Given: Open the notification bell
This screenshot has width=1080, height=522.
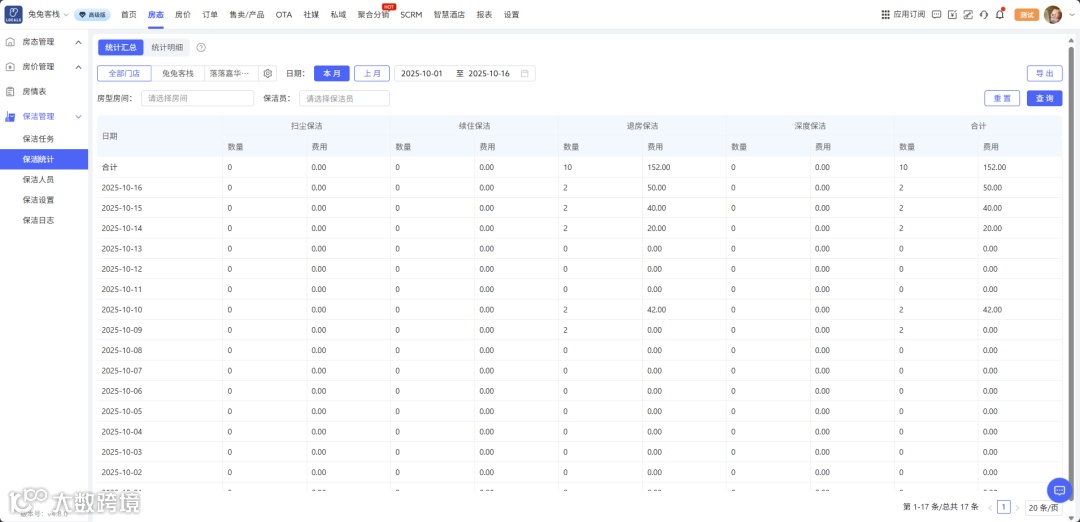Looking at the screenshot, I should click(999, 14).
